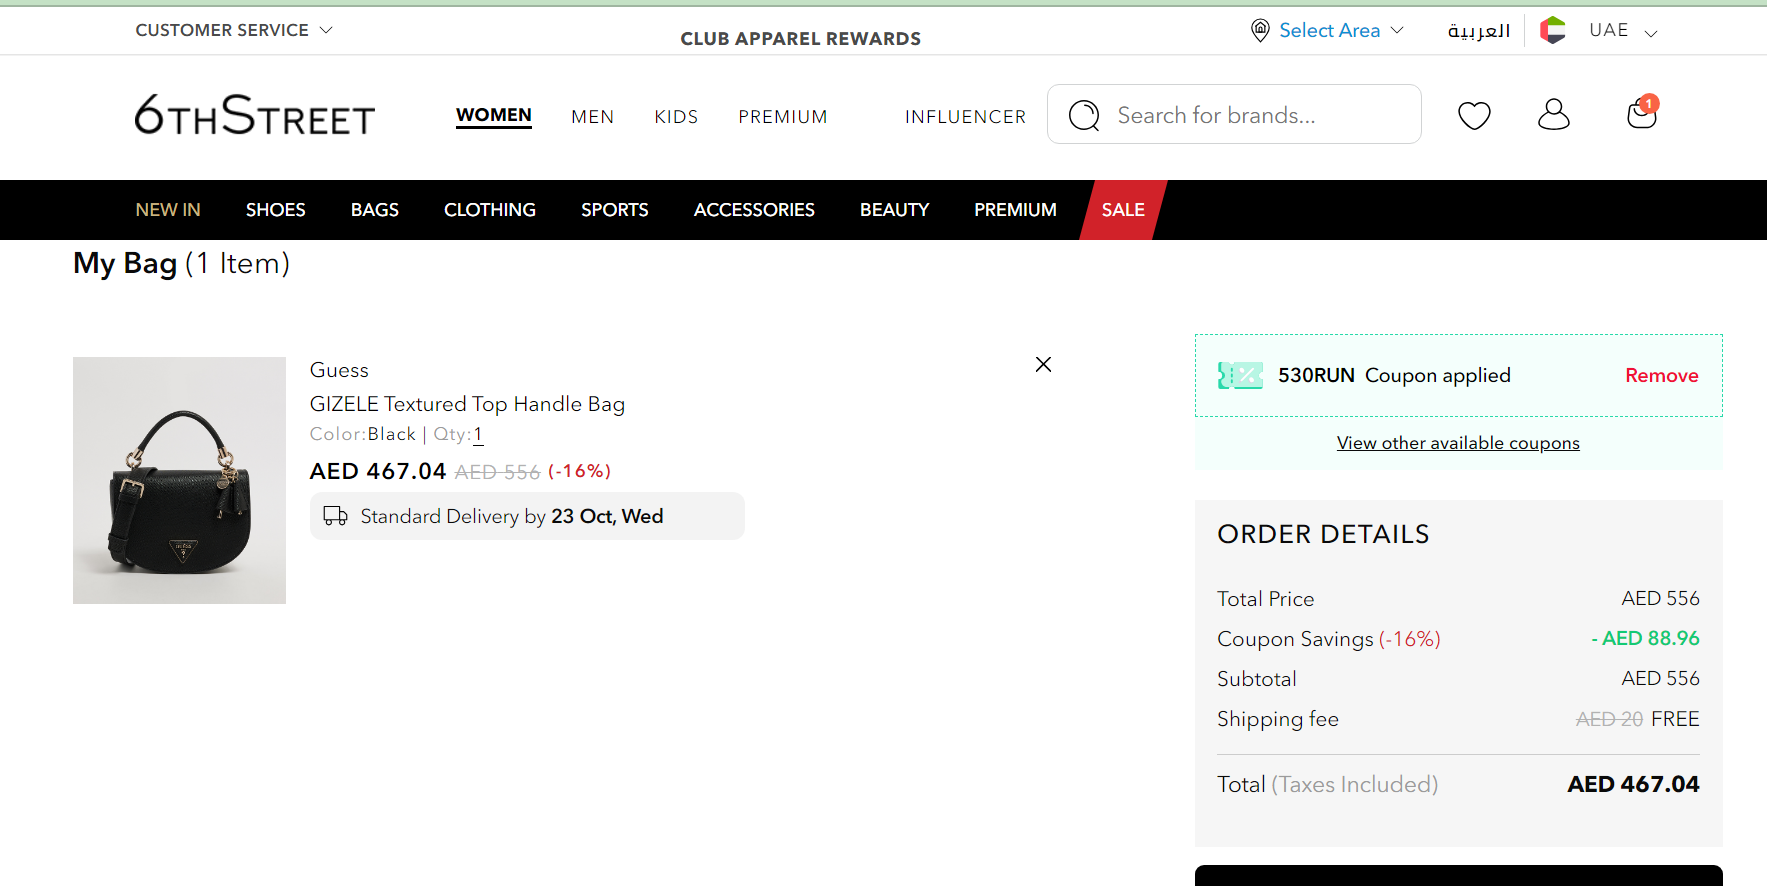Switch language to Arabic
1767x886 pixels.
click(x=1479, y=31)
